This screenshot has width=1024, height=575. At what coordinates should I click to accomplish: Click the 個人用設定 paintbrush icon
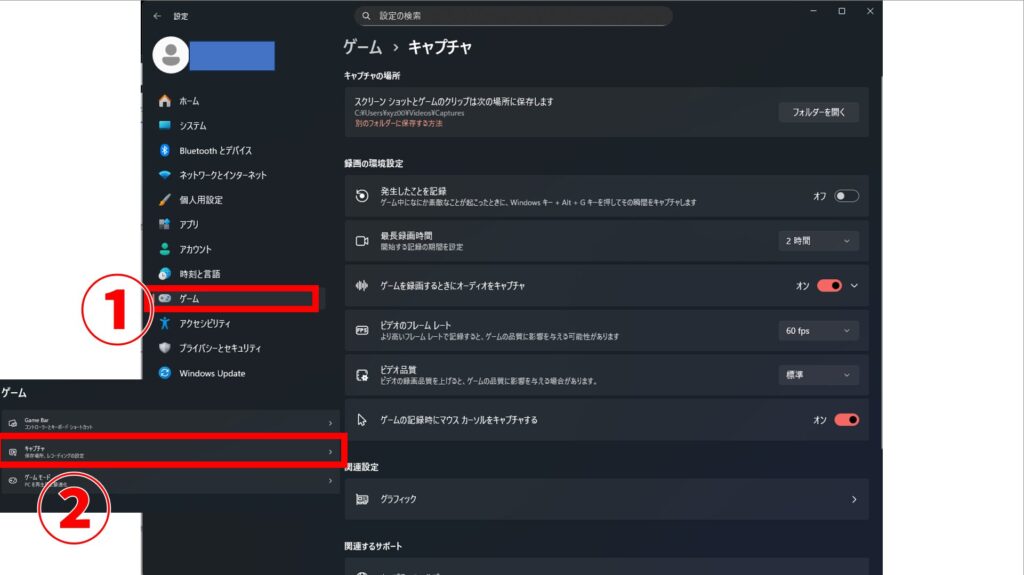point(165,199)
